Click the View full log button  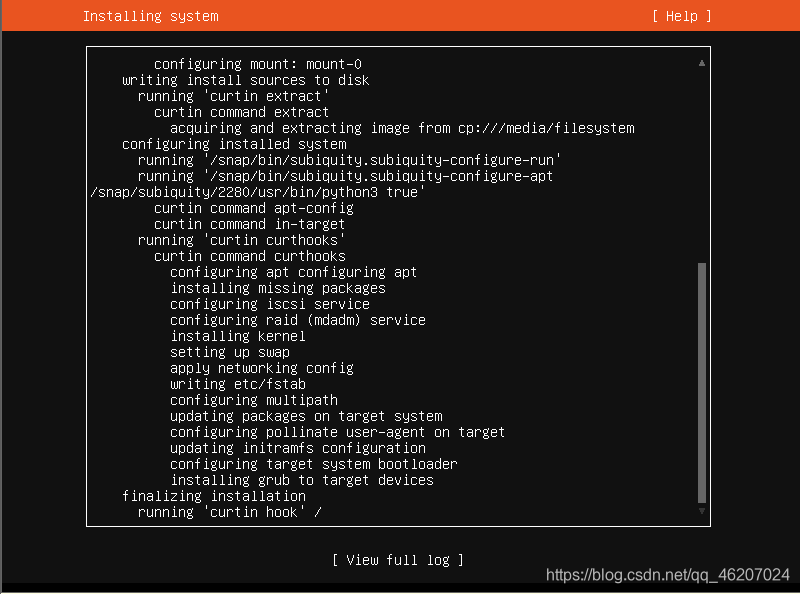tap(398, 560)
